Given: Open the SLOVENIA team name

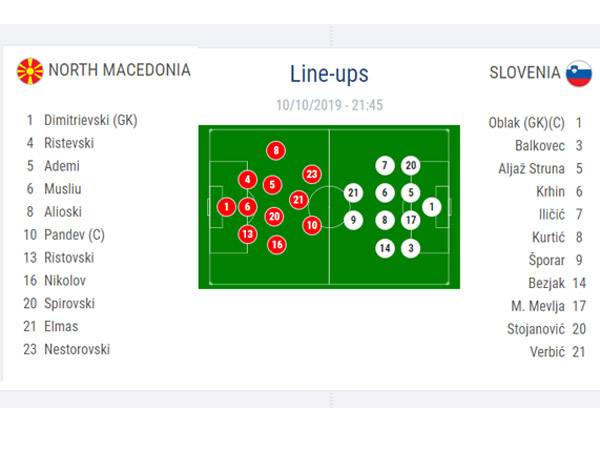Looking at the screenshot, I should 524,73.
